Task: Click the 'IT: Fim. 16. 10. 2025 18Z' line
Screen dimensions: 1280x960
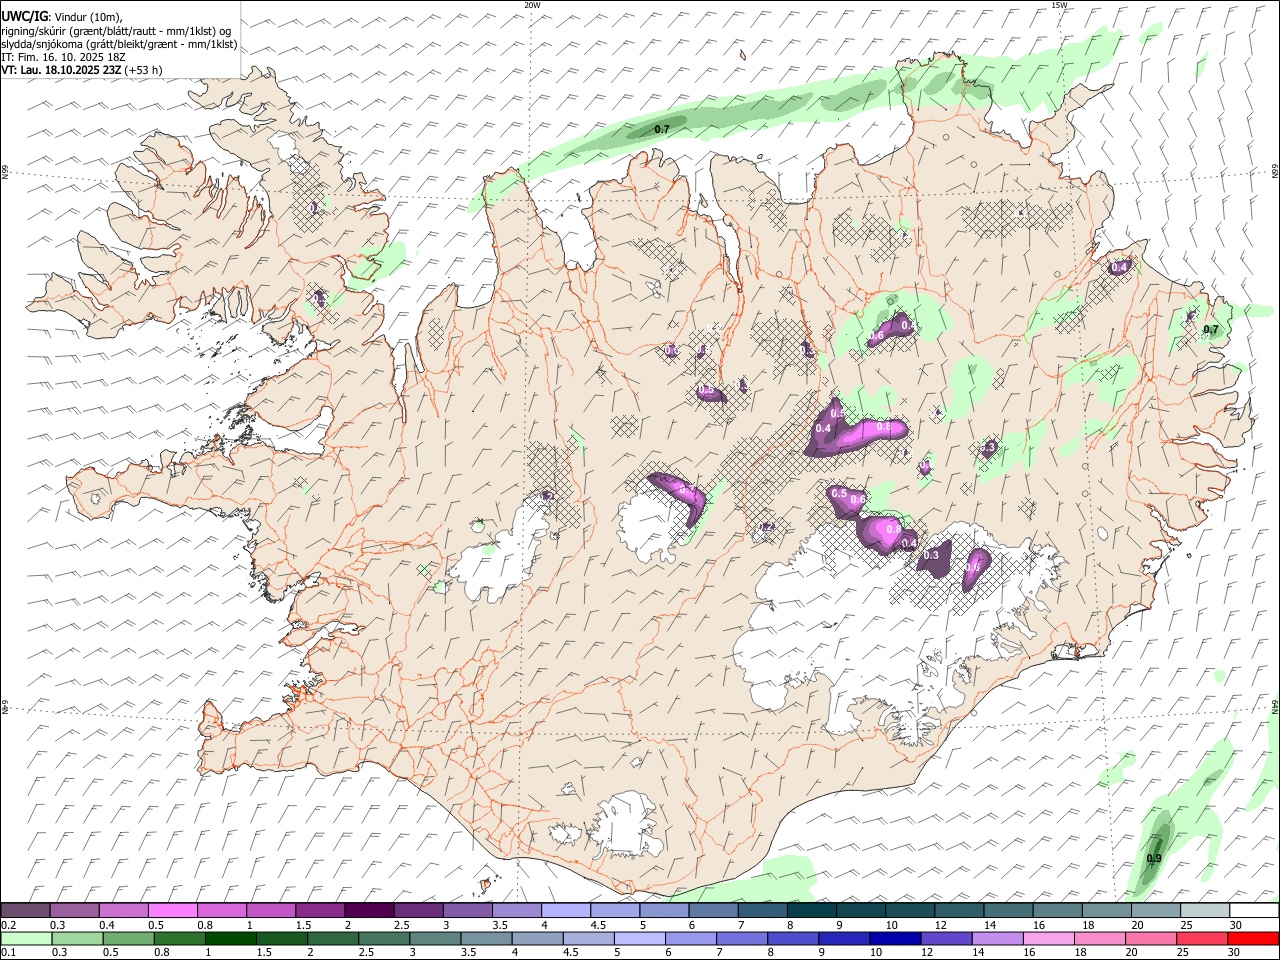Action: tap(63, 57)
